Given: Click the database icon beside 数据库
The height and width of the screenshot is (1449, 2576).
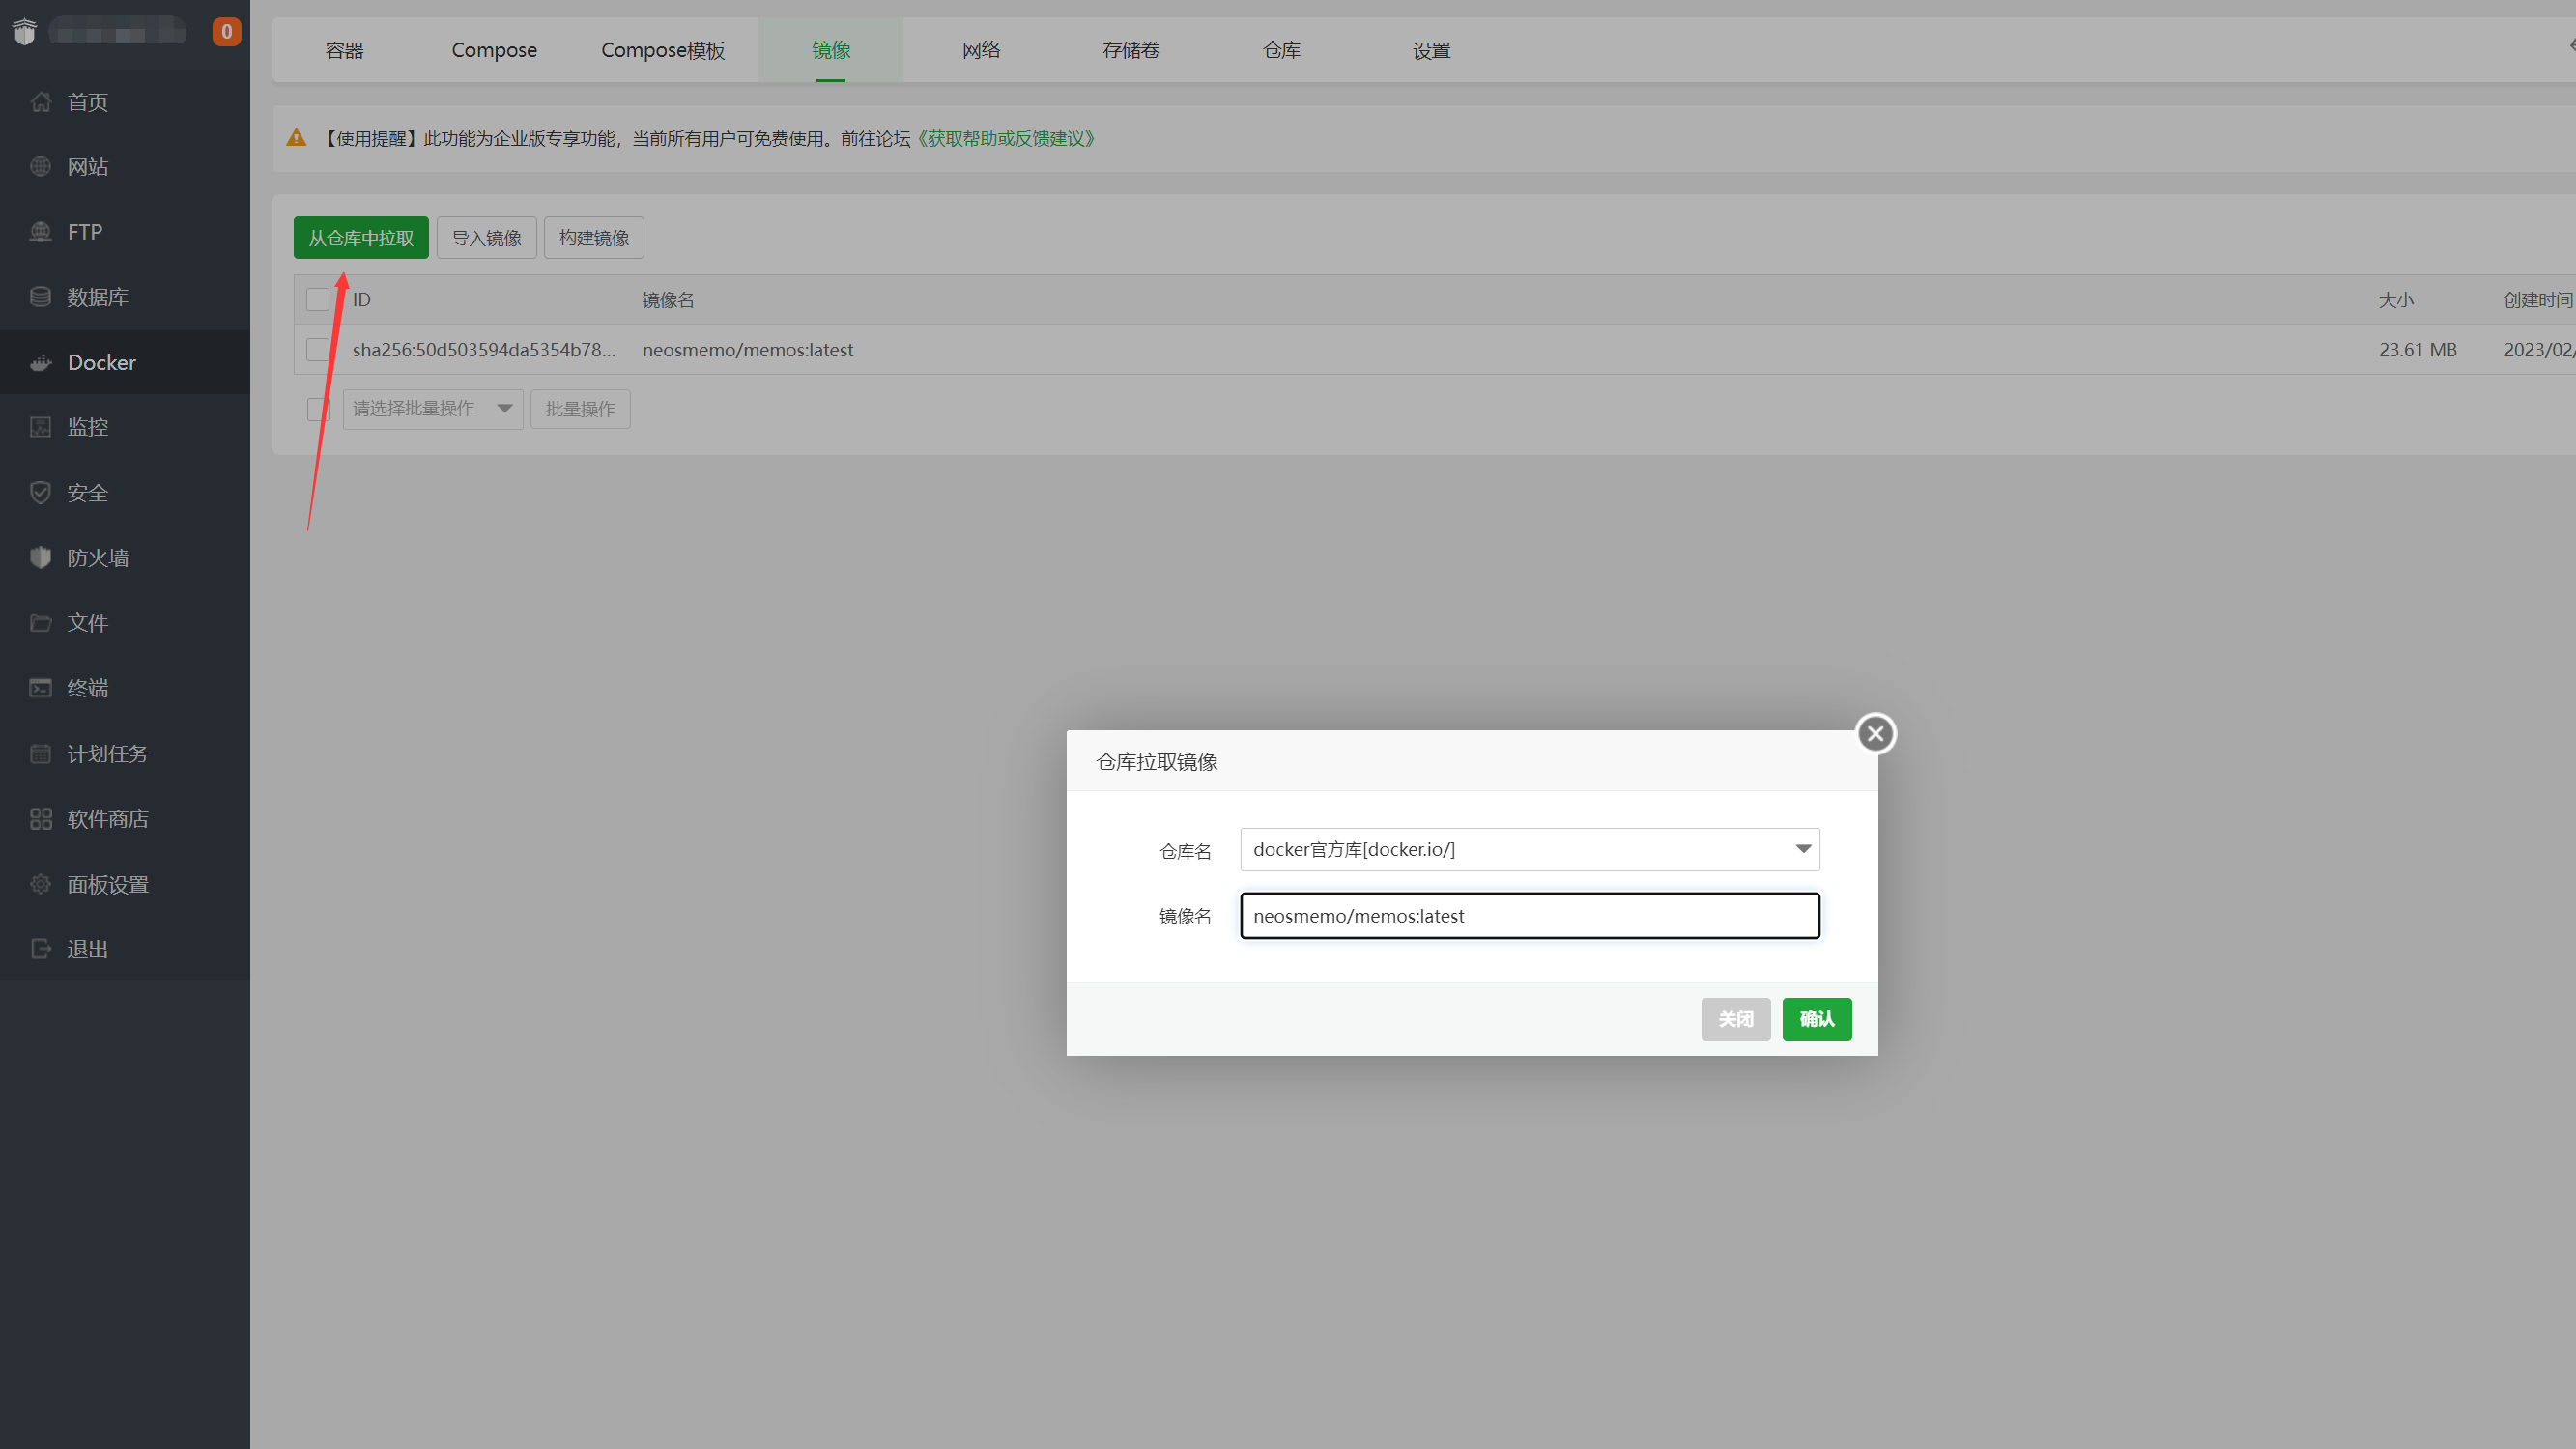Looking at the screenshot, I should (40, 297).
